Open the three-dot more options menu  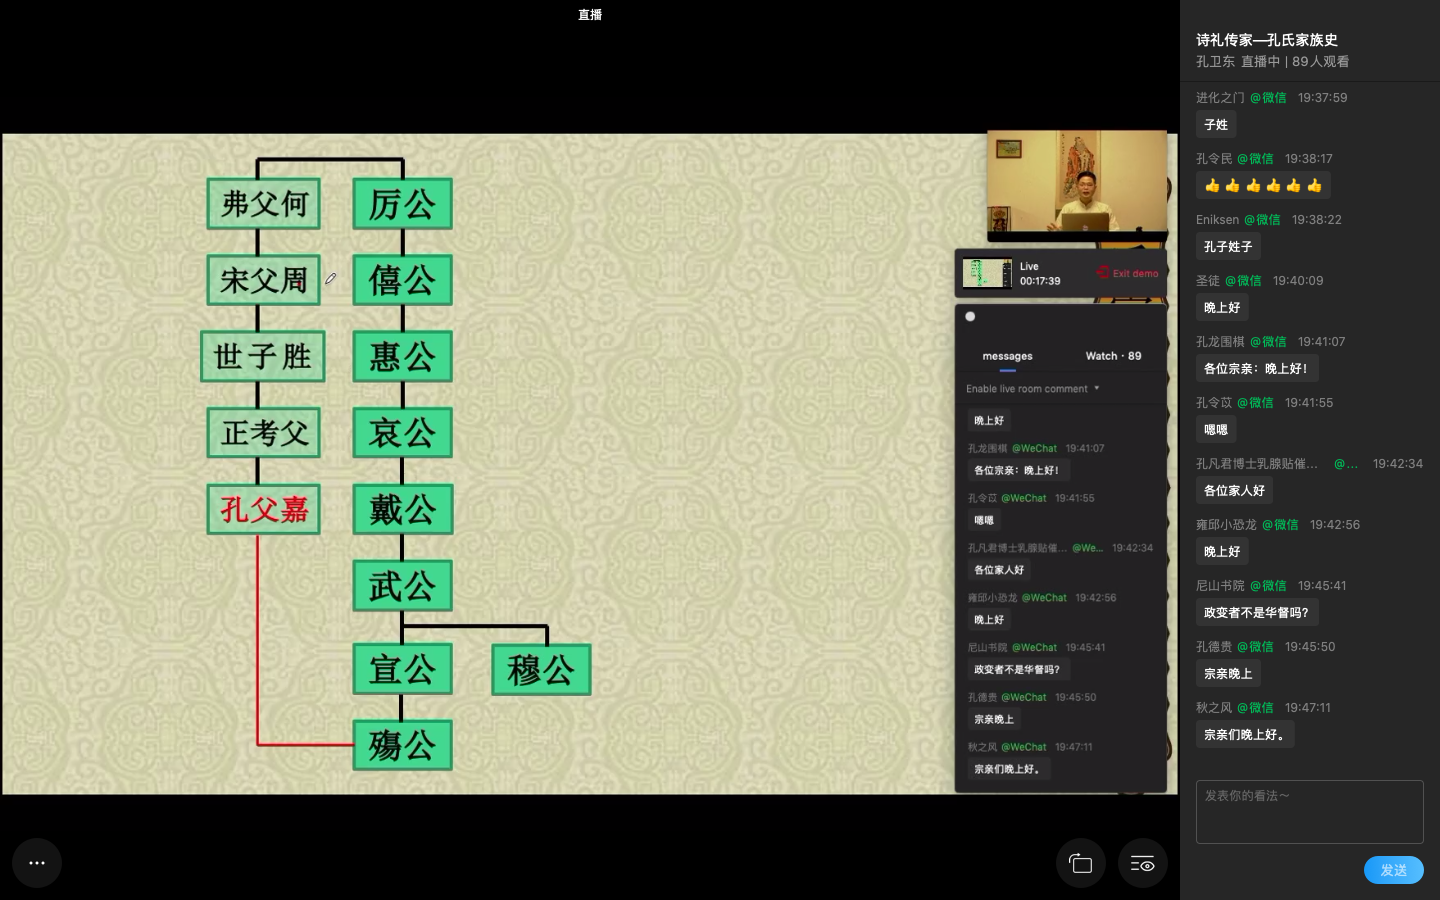click(37, 863)
